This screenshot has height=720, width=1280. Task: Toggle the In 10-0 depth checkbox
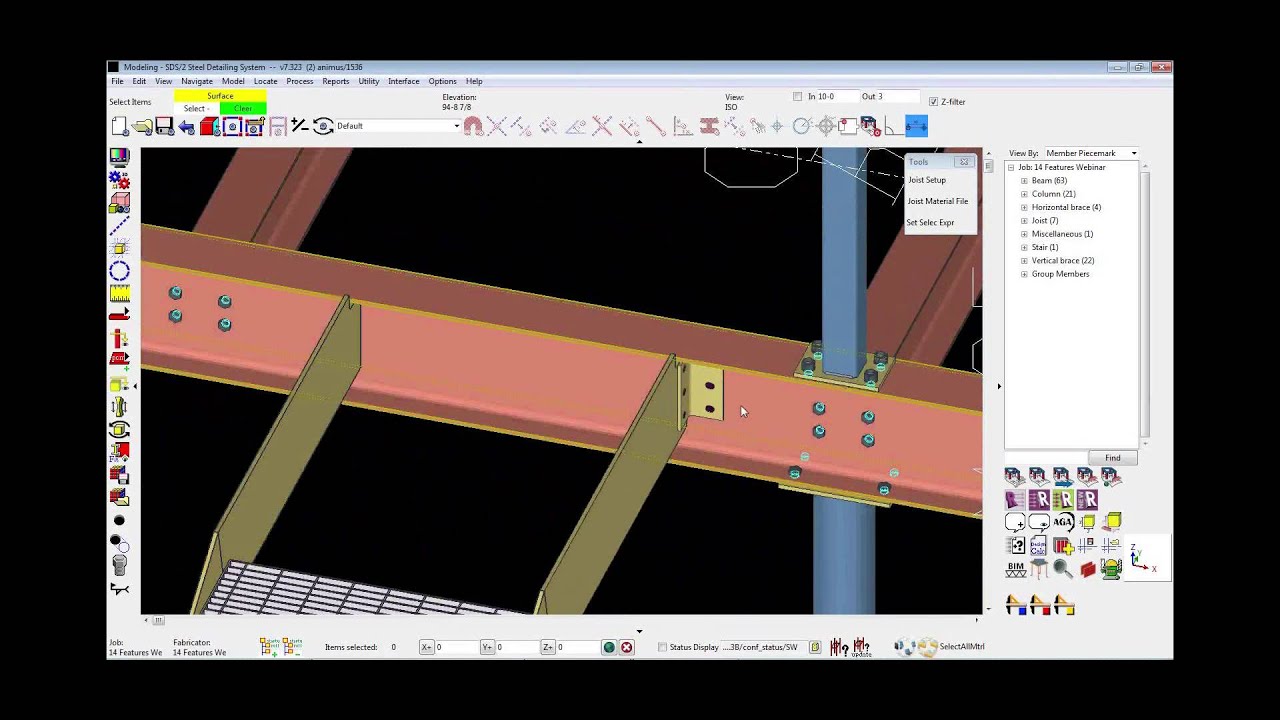[797, 97]
